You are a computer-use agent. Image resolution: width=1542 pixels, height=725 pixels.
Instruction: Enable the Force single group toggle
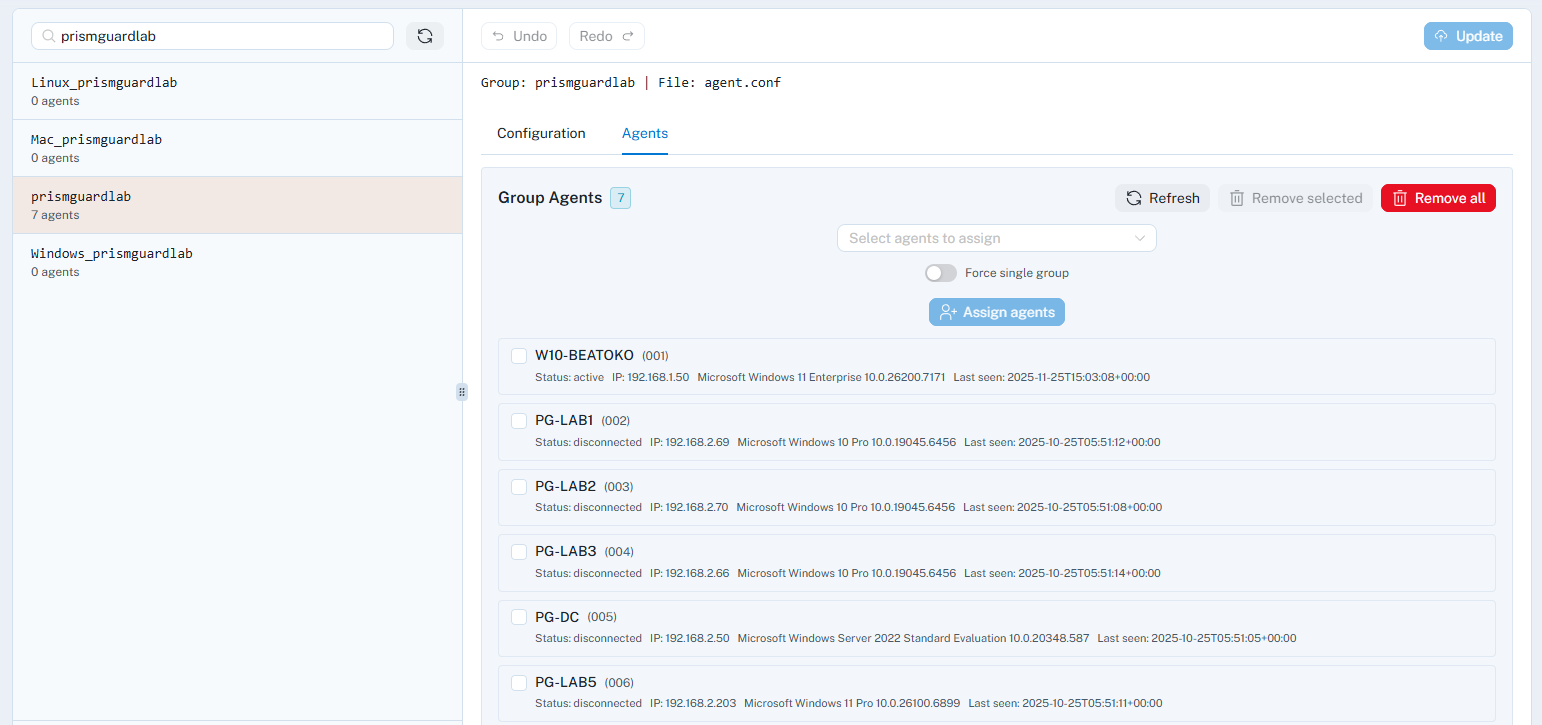[x=940, y=272]
